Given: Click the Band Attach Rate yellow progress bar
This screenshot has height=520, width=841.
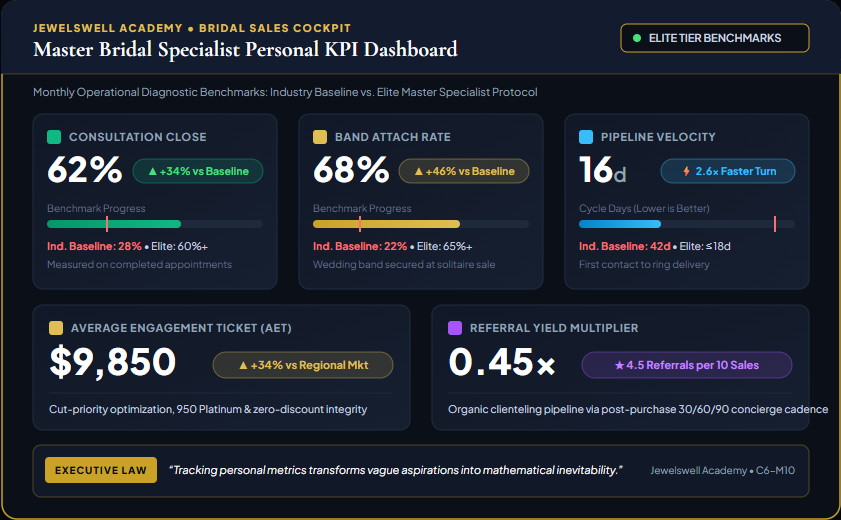Looking at the screenshot, I should [386, 224].
